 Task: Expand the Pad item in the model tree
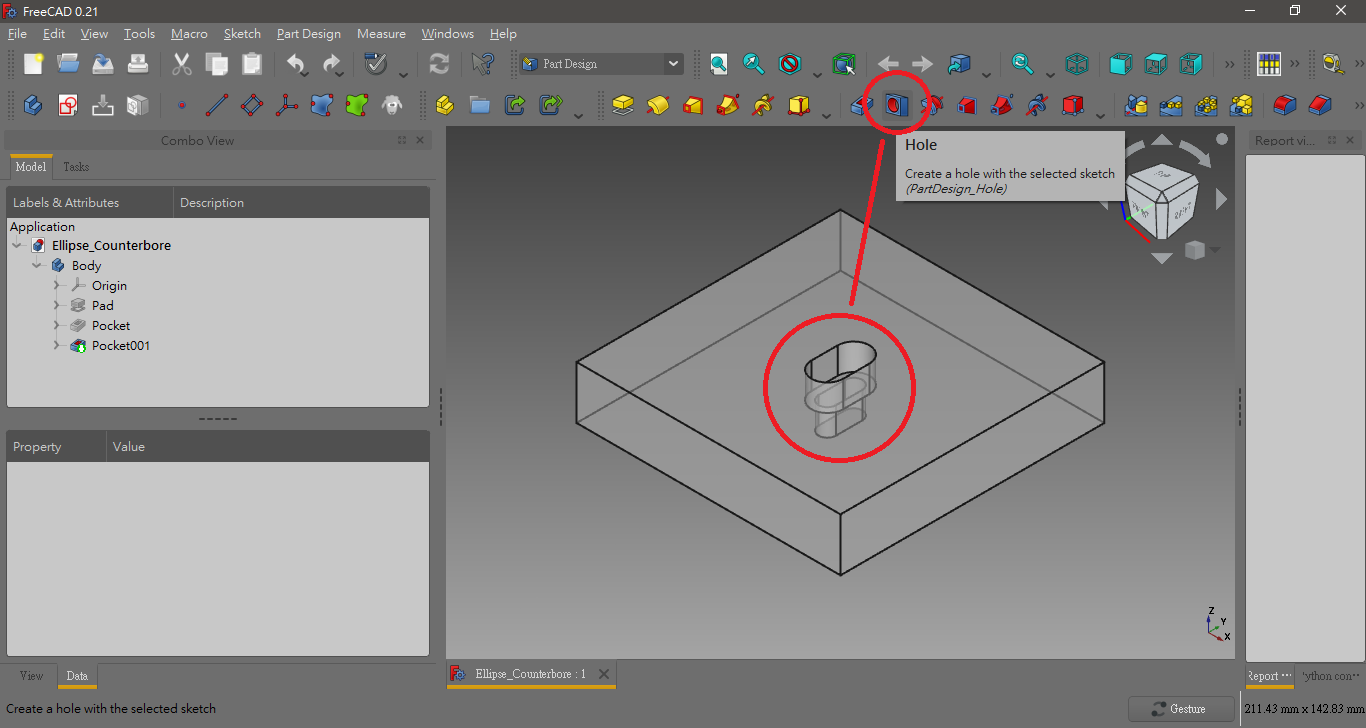(x=58, y=305)
